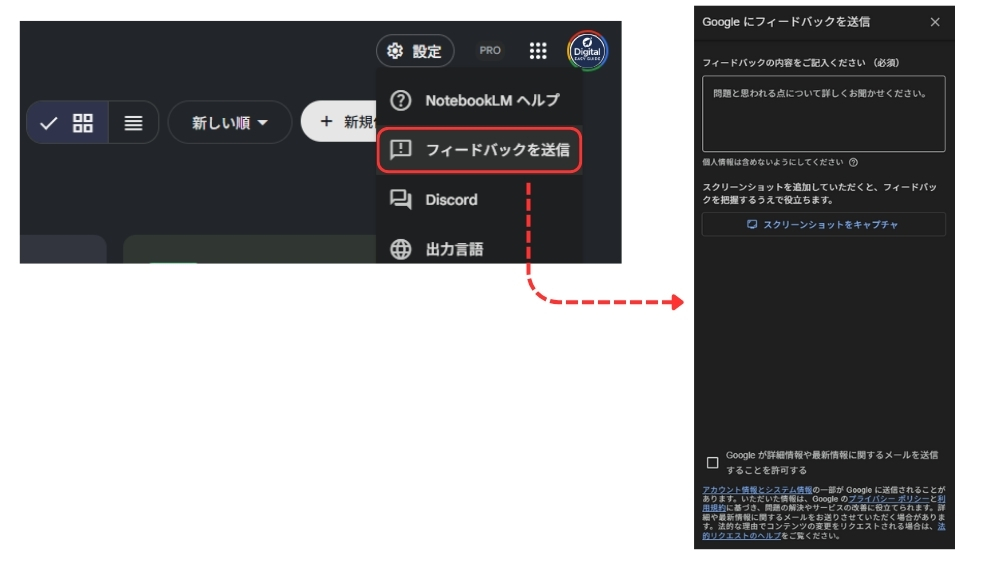
Task: Click the フィードバックの内容をご記入ください label
Action: (800, 62)
